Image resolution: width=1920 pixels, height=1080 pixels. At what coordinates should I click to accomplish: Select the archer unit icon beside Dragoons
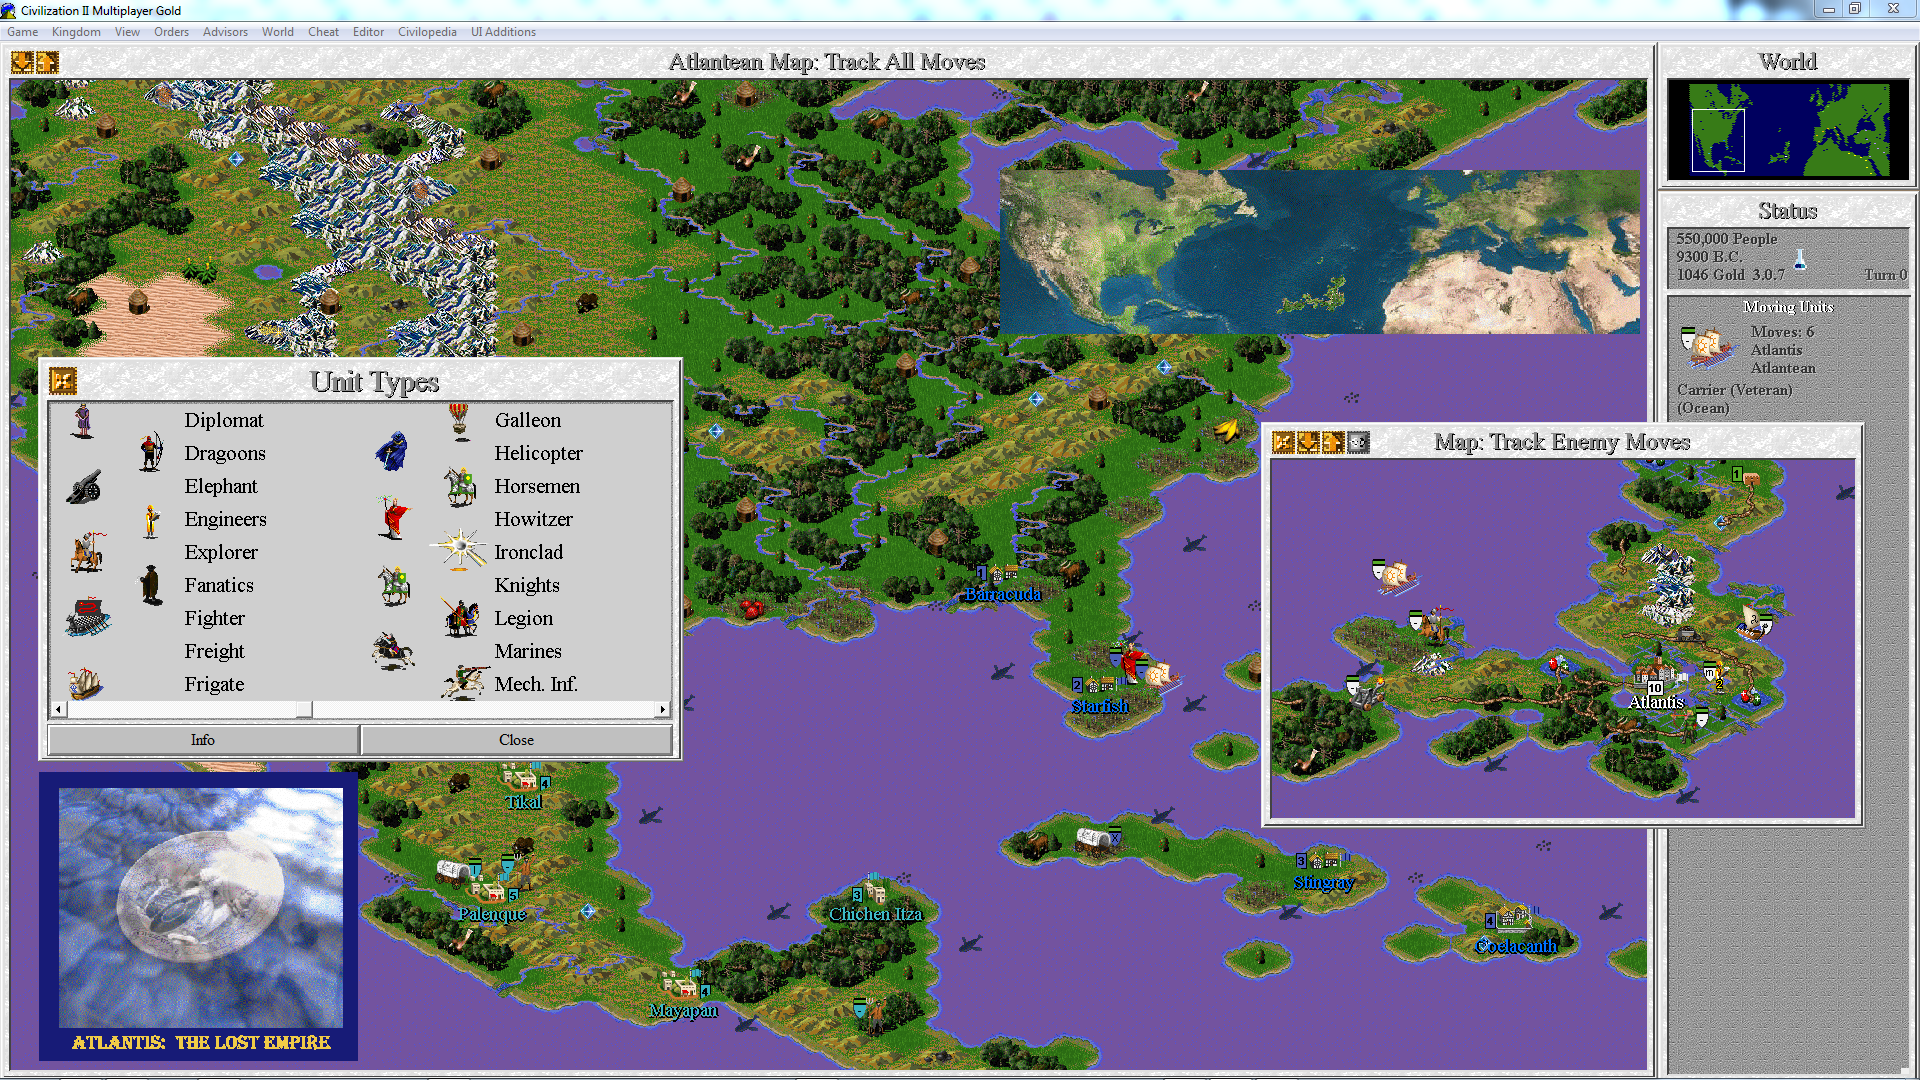[x=151, y=452]
